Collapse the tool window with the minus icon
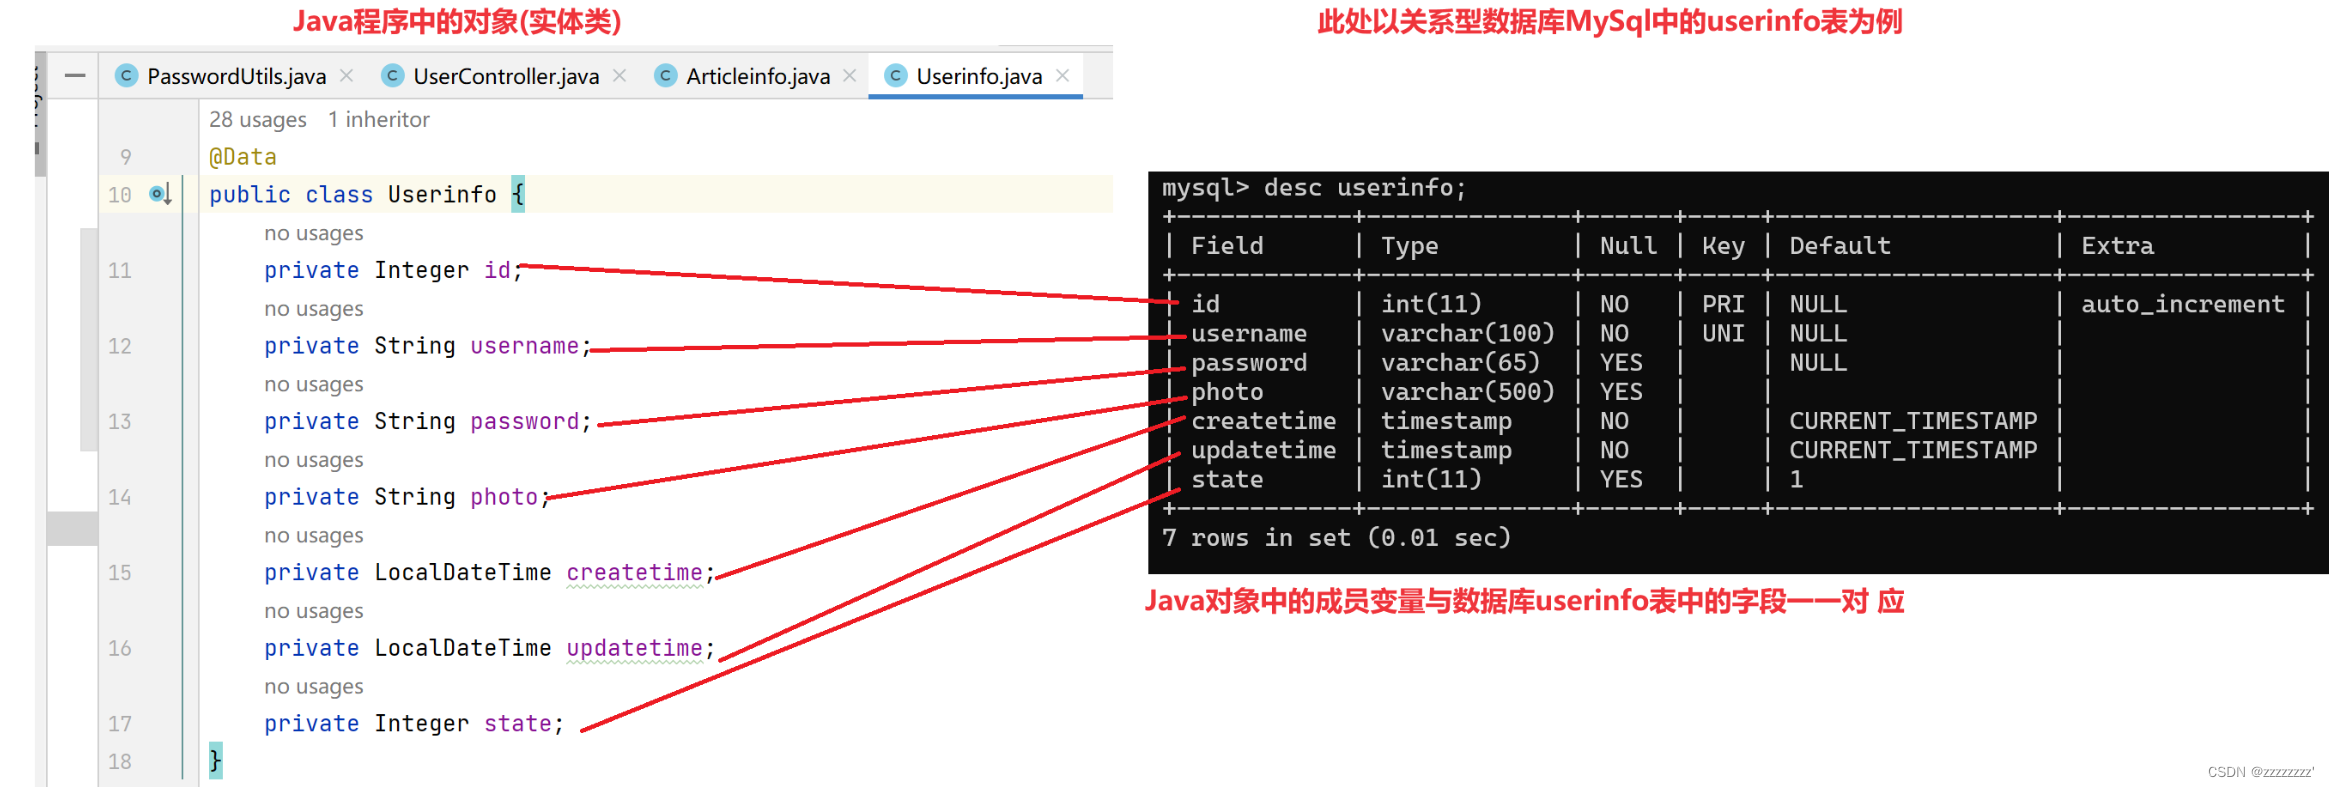Screen dimensions: 2329x787 [x=75, y=76]
